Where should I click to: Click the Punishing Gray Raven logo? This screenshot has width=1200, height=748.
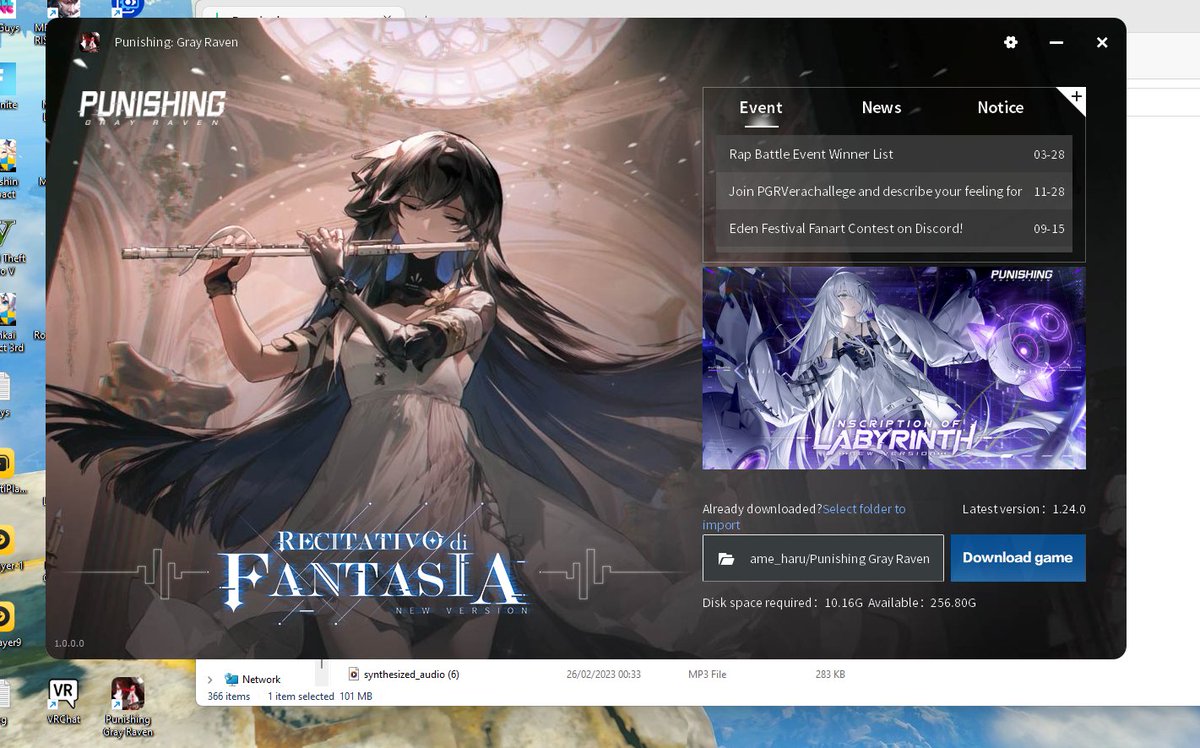(x=152, y=106)
